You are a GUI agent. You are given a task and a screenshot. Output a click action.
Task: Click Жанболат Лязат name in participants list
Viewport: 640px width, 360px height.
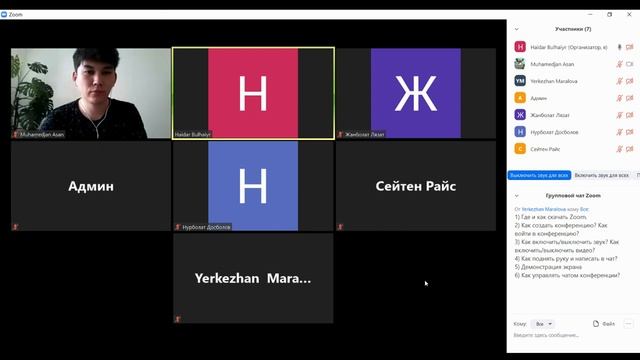[550, 115]
